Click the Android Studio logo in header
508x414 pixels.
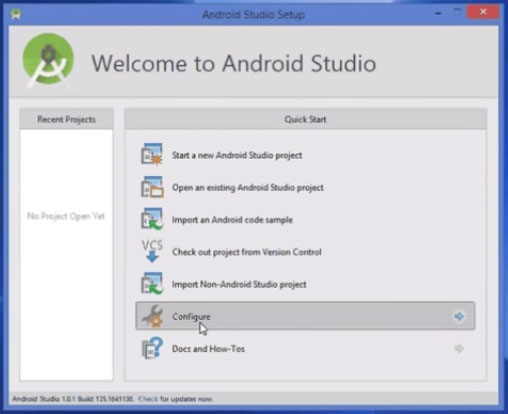coord(49,61)
